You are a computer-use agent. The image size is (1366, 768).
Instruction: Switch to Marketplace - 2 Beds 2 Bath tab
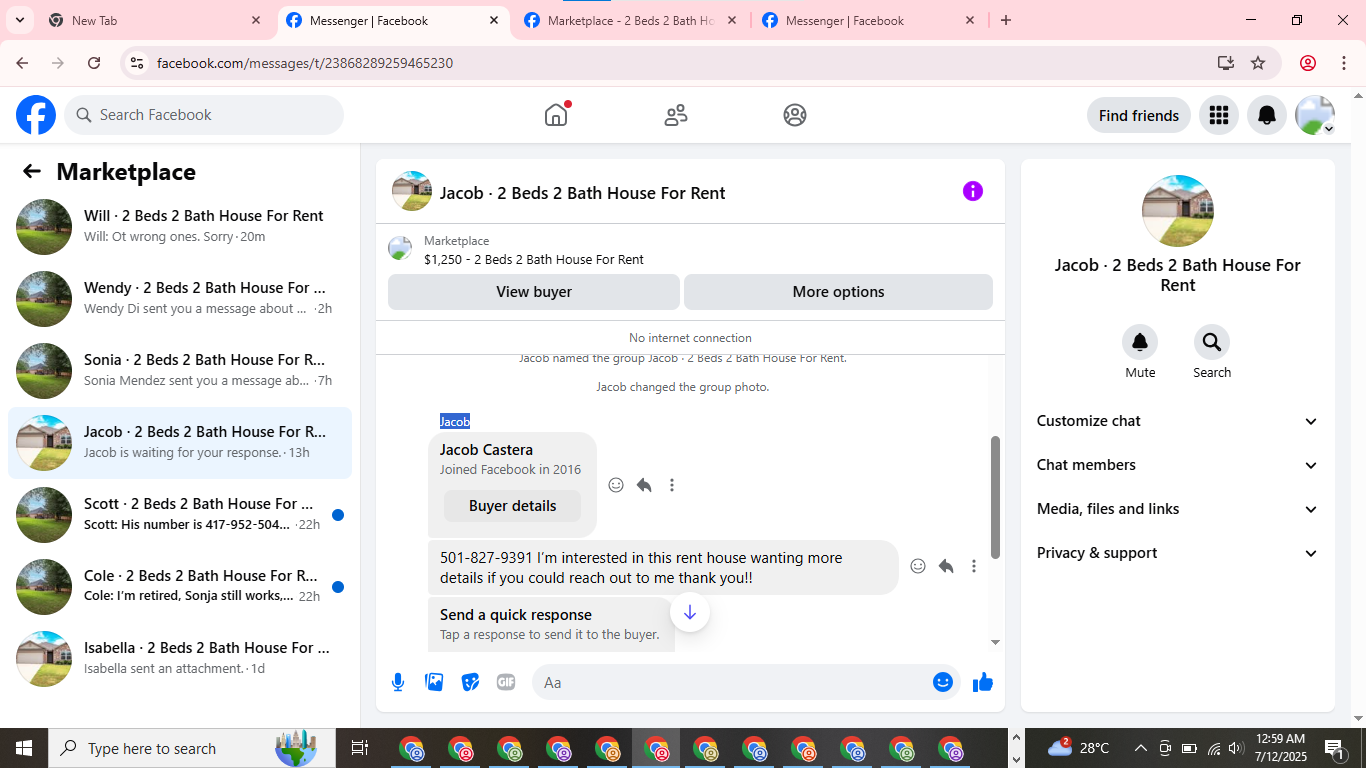pyautogui.click(x=630, y=20)
